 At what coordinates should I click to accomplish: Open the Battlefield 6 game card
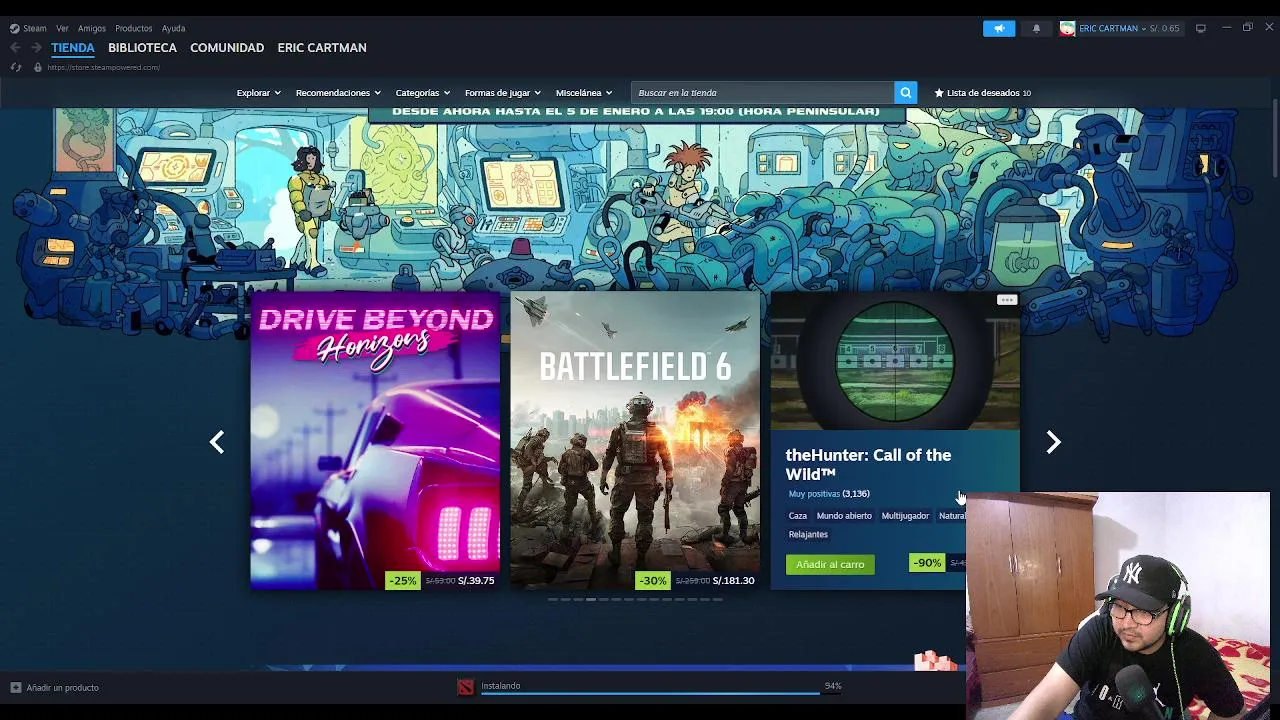pyautogui.click(x=635, y=440)
